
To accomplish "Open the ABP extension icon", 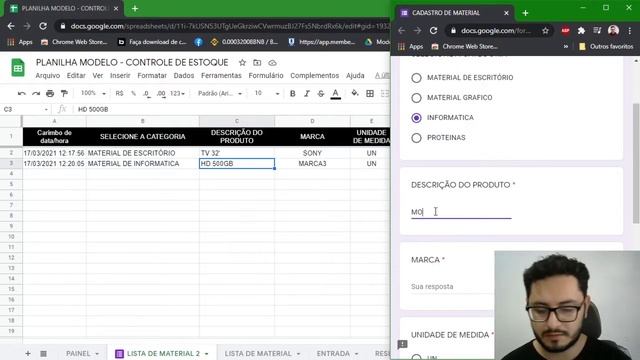I will pyautogui.click(x=565, y=31).
